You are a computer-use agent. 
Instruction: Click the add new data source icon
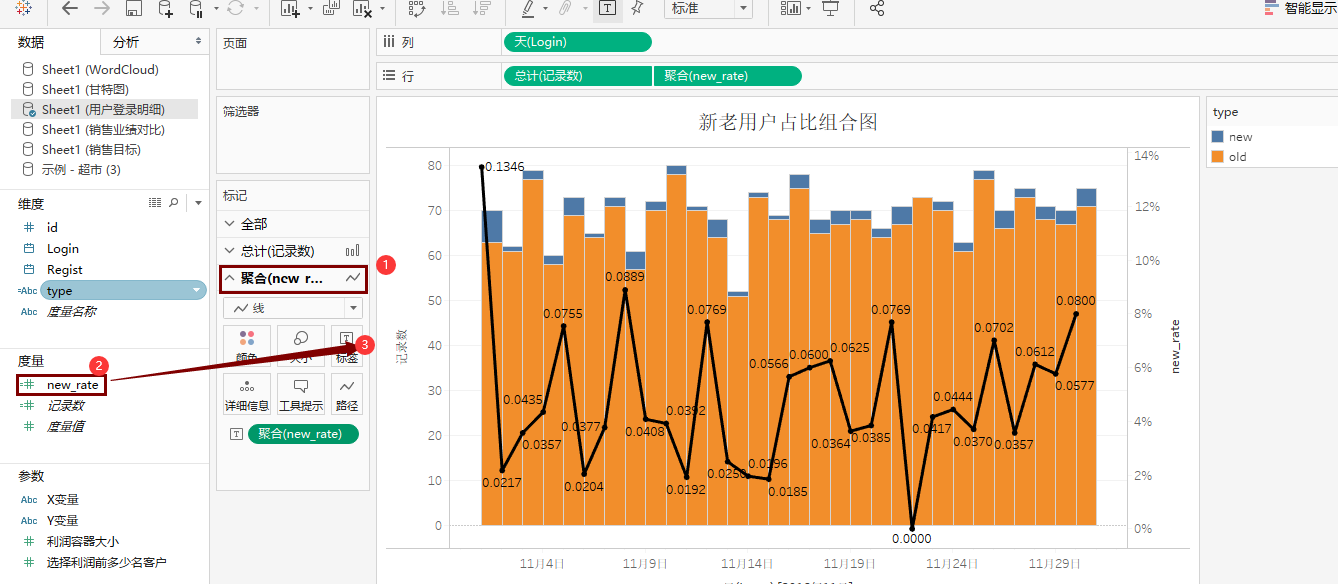coord(166,8)
